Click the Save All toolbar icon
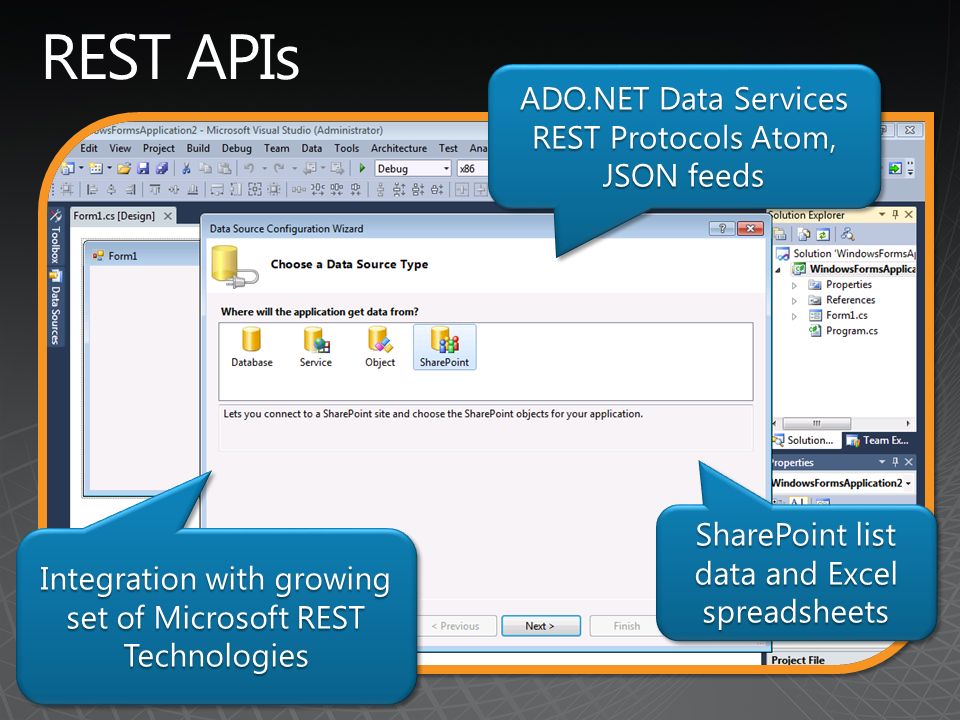Viewport: 960px width, 720px height. click(162, 168)
